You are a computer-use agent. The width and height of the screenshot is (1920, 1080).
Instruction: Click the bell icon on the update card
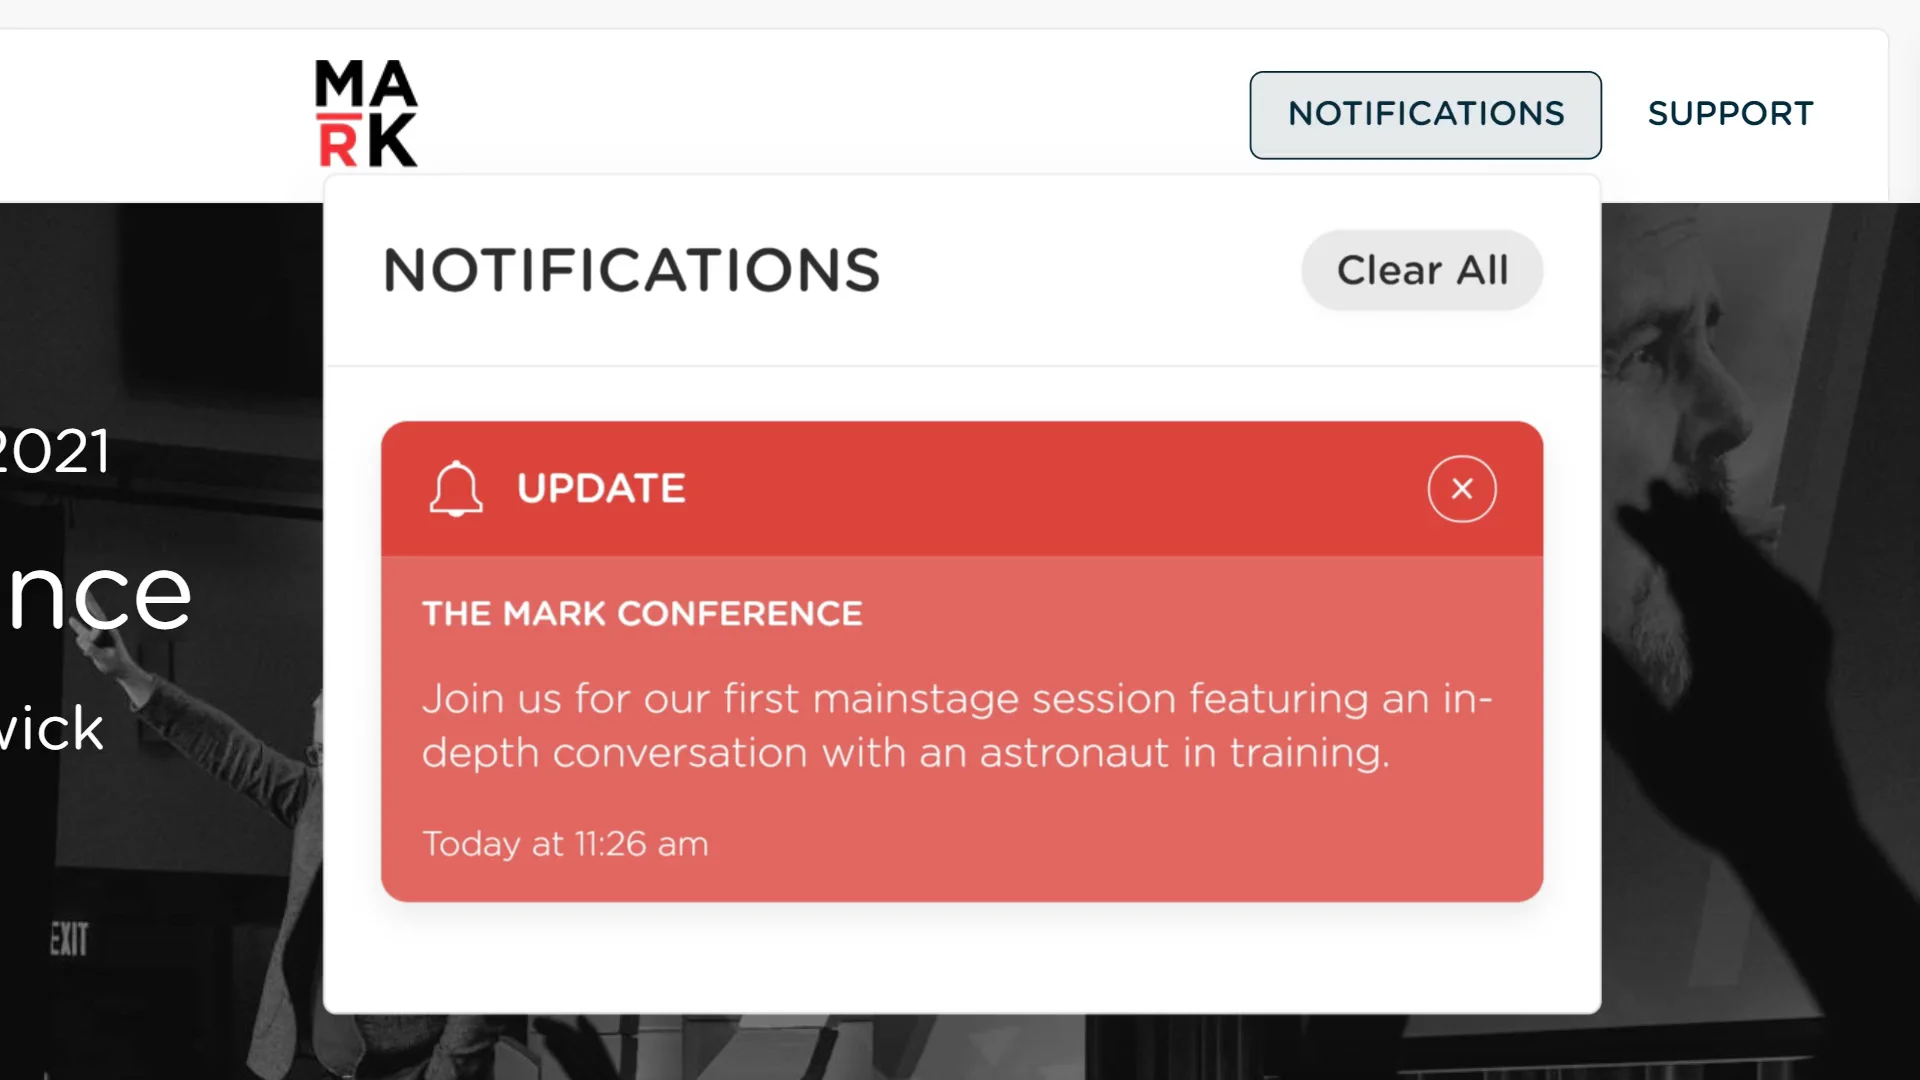pos(456,489)
